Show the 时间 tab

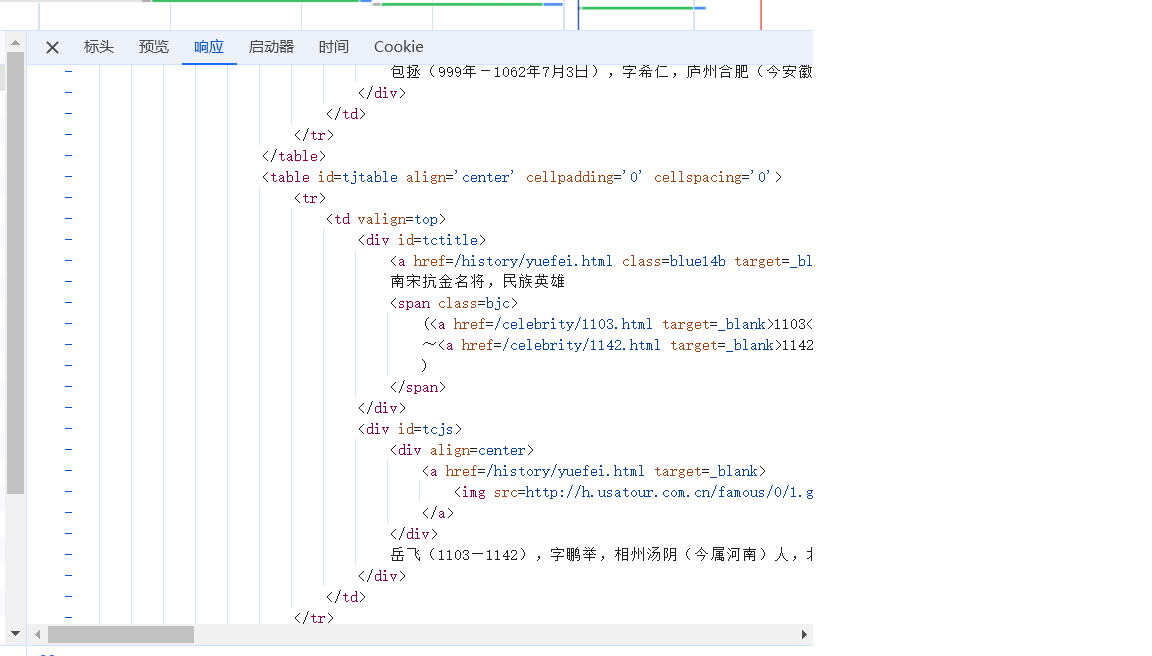coord(334,47)
